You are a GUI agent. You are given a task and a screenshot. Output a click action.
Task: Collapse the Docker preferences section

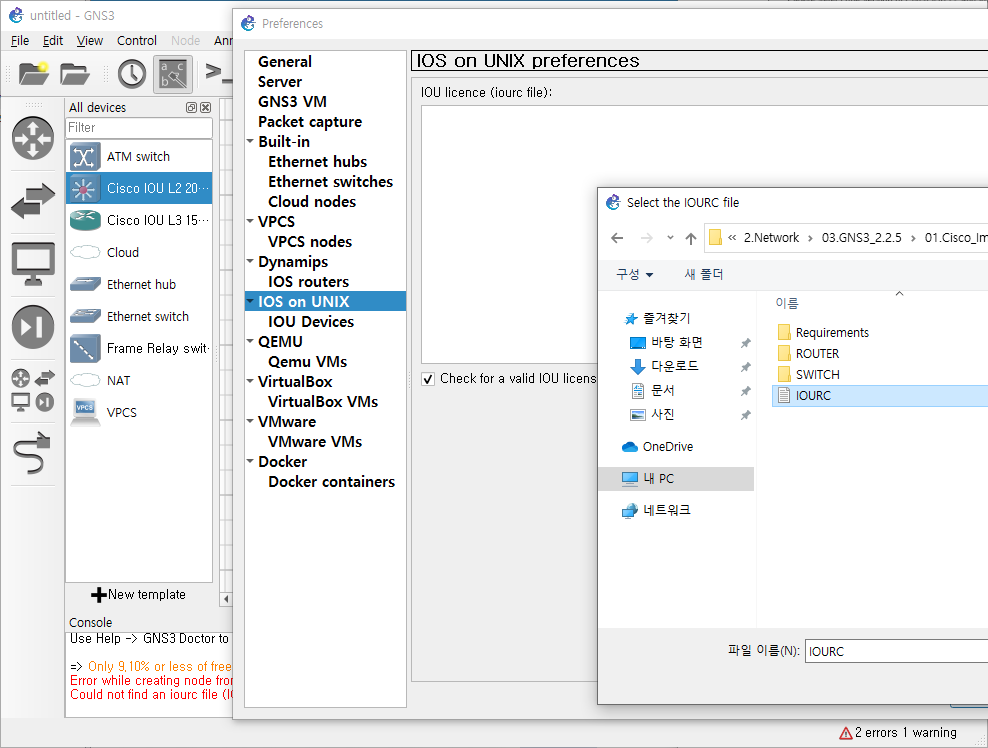coord(251,461)
